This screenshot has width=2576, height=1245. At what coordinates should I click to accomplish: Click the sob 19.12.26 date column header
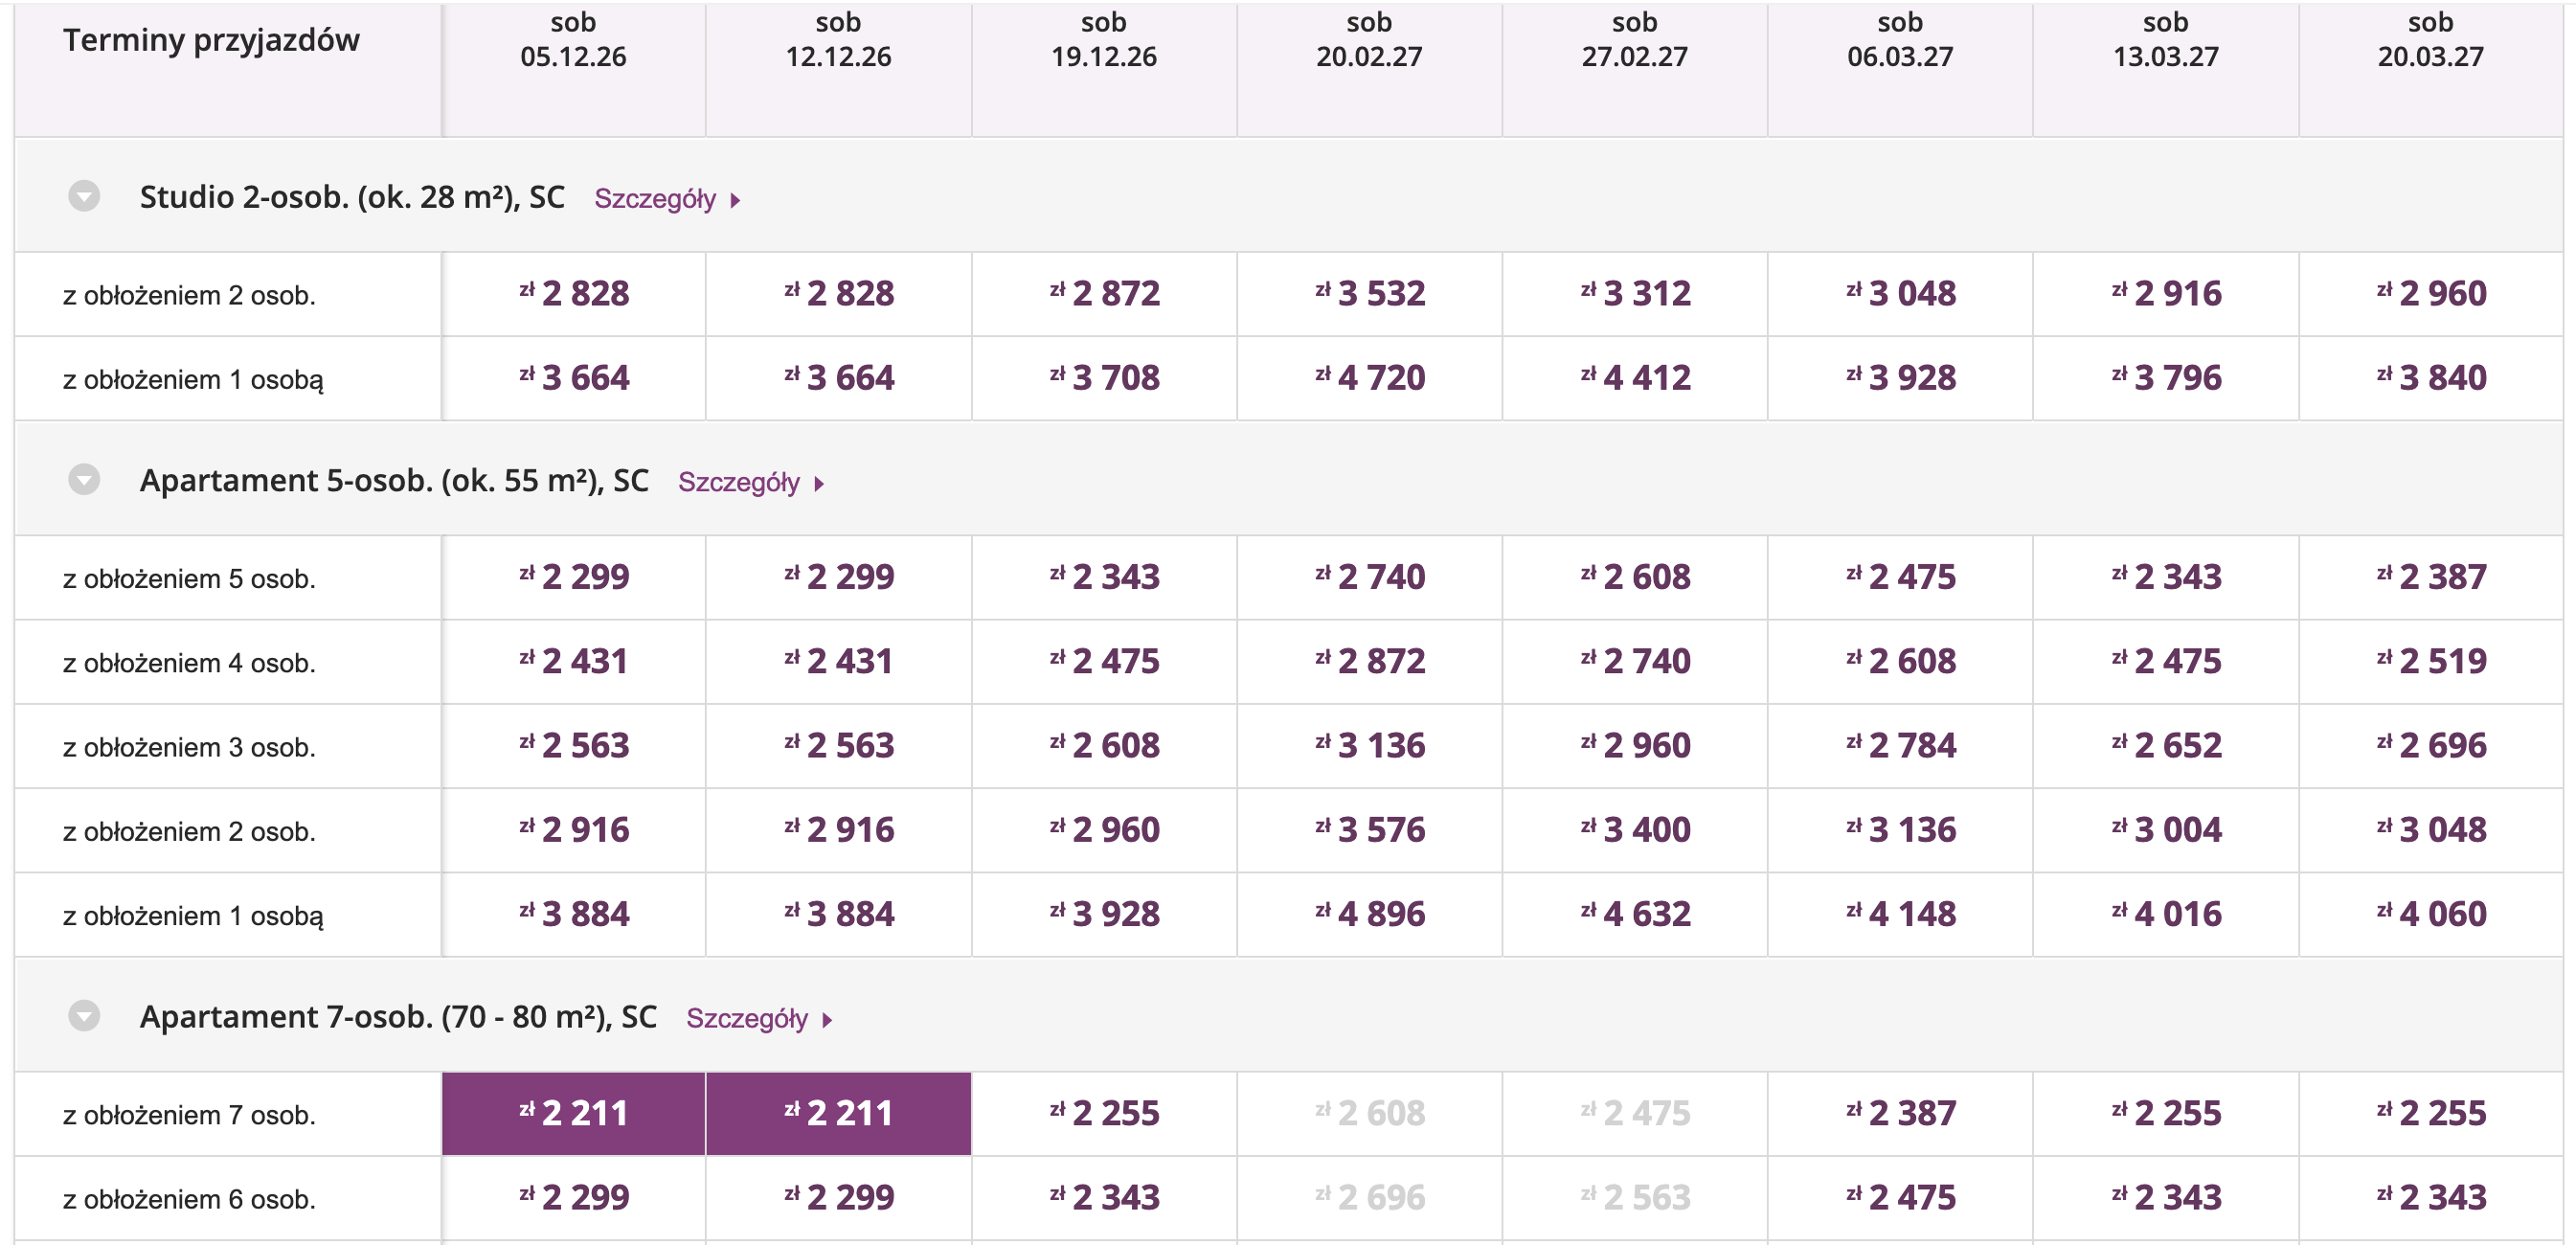[x=1104, y=40]
